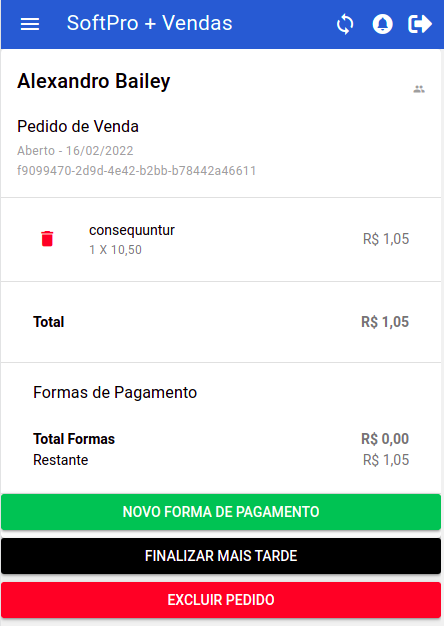
Task: Click the SoftPro + Vendas title
Action: pyautogui.click(x=149, y=23)
